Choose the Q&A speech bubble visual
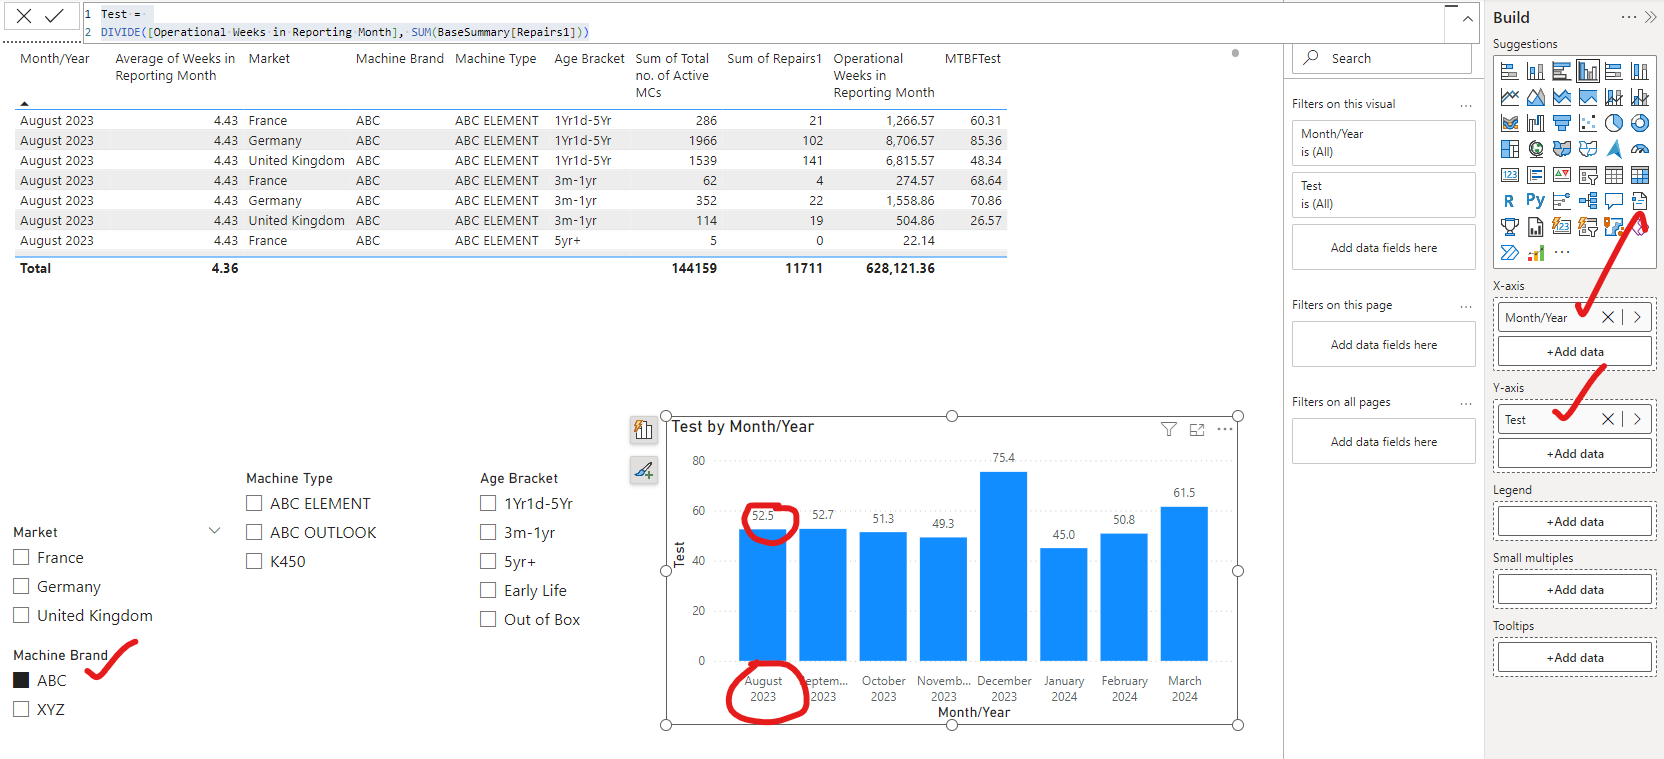Viewport: 1664px width, 759px height. pyautogui.click(x=1614, y=201)
